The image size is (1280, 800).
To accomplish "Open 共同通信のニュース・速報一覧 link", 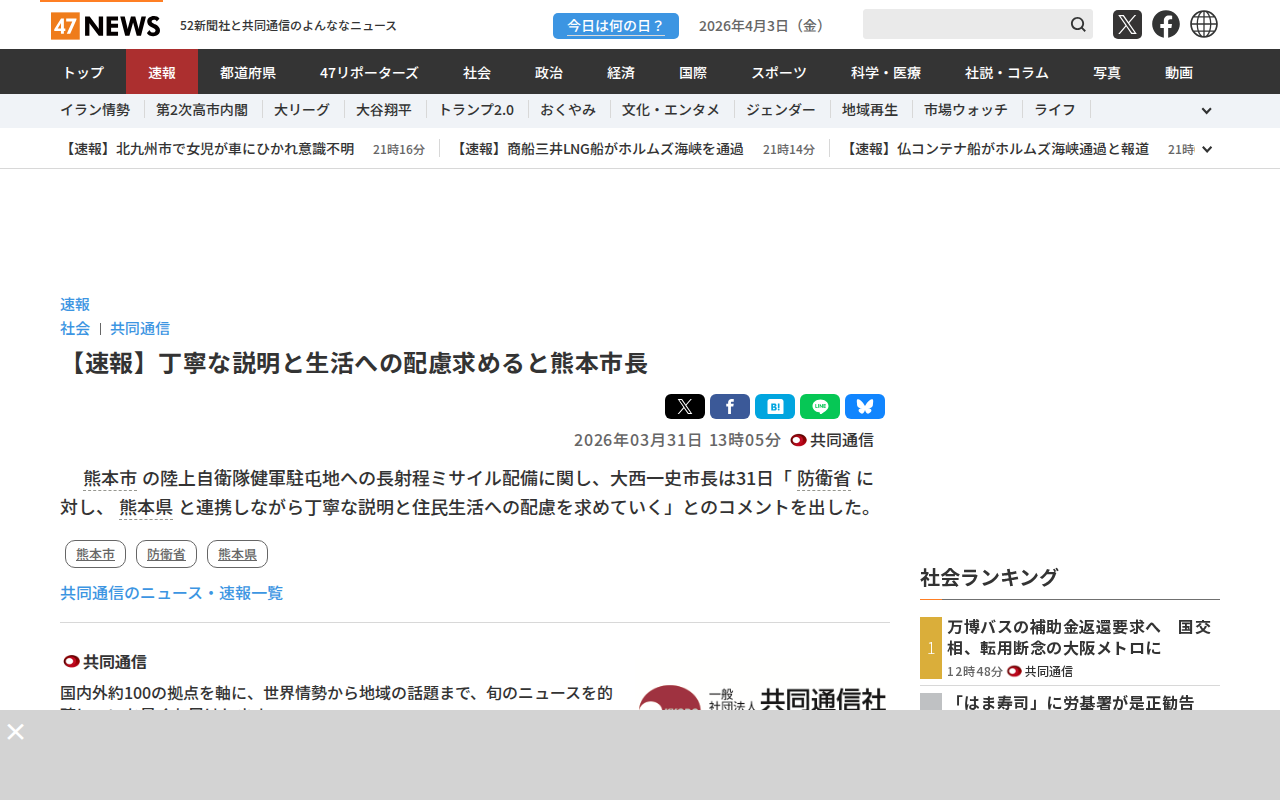I will pyautogui.click(x=172, y=593).
